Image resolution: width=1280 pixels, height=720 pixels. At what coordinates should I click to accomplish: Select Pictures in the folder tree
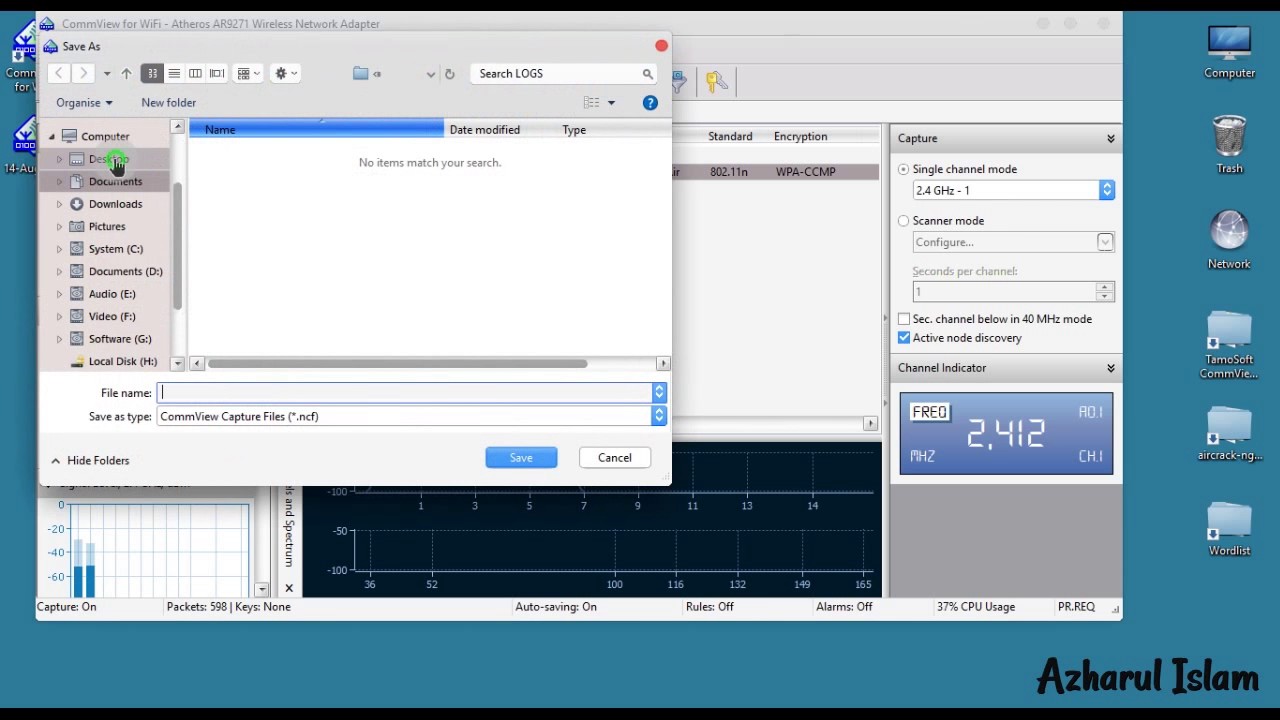[x=105, y=226]
